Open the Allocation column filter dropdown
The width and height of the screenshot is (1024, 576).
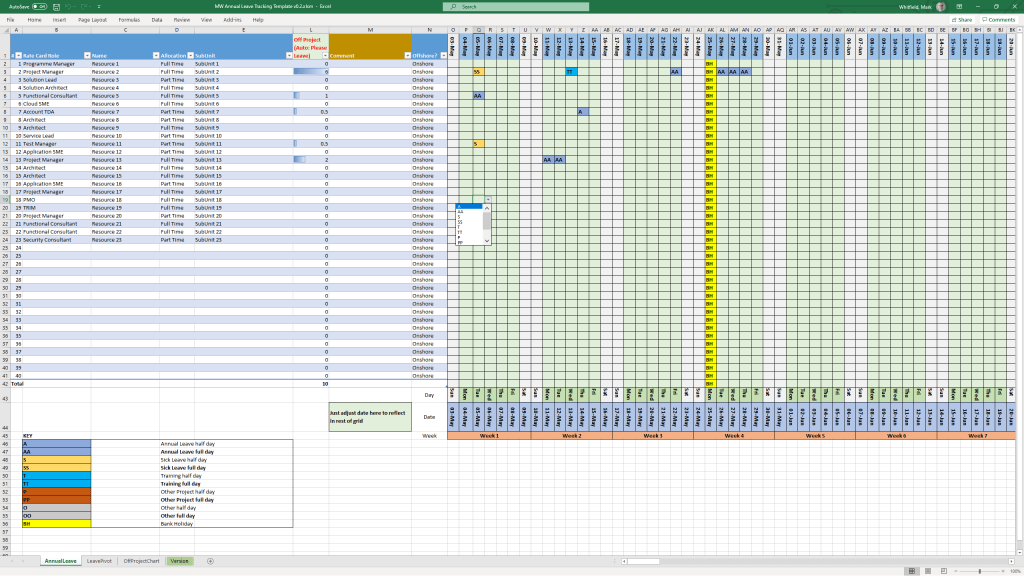pyautogui.click(x=190, y=55)
